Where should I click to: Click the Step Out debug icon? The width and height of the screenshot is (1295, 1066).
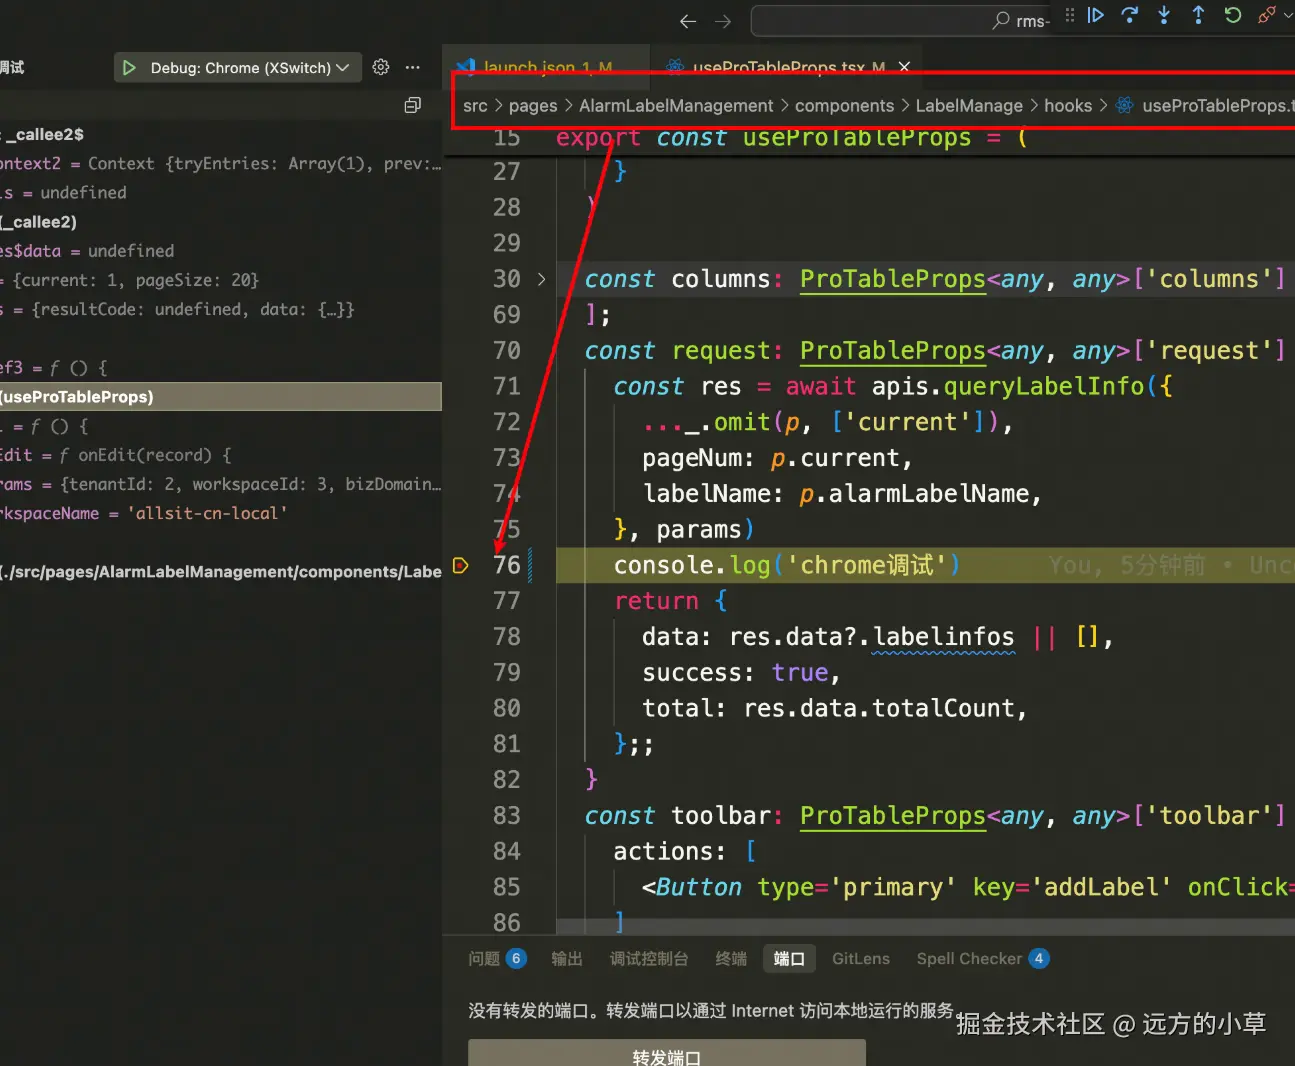coord(1198,15)
